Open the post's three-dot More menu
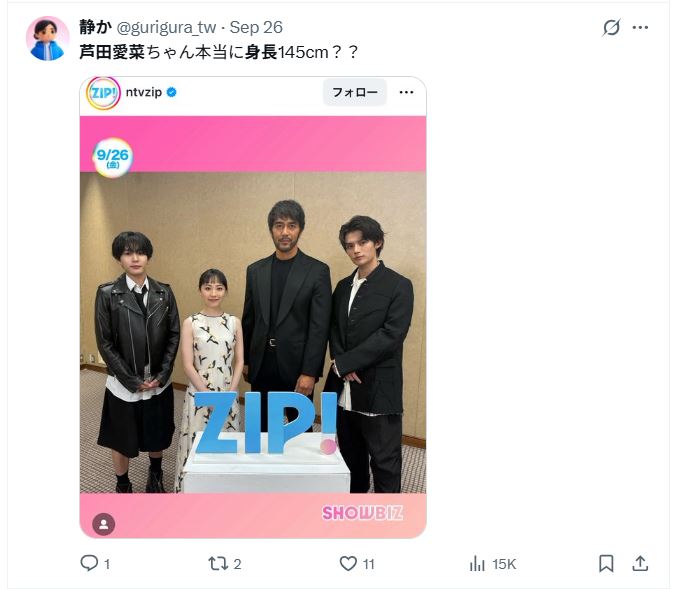This screenshot has width=675, height=589. tap(641, 28)
